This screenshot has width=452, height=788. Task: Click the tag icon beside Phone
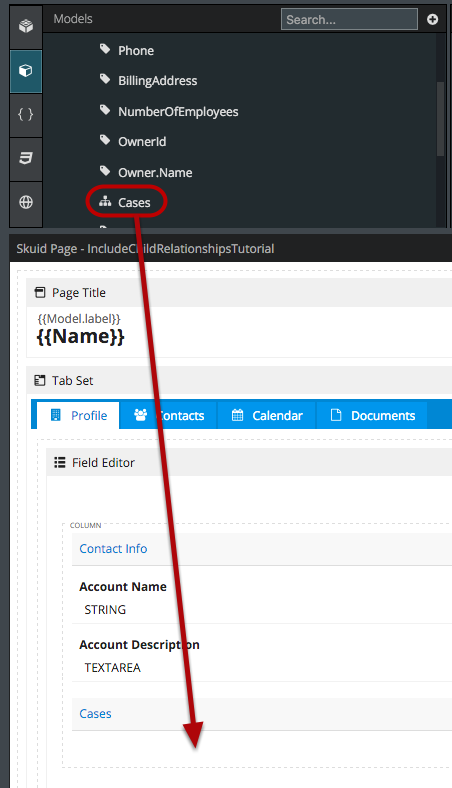coord(105,49)
